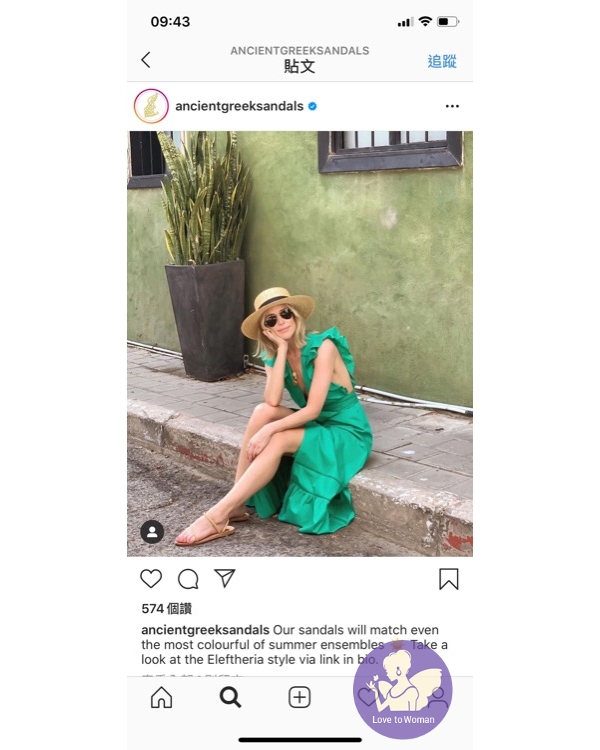Click the Love to Woman logo badge
600x750 pixels.
(403, 689)
